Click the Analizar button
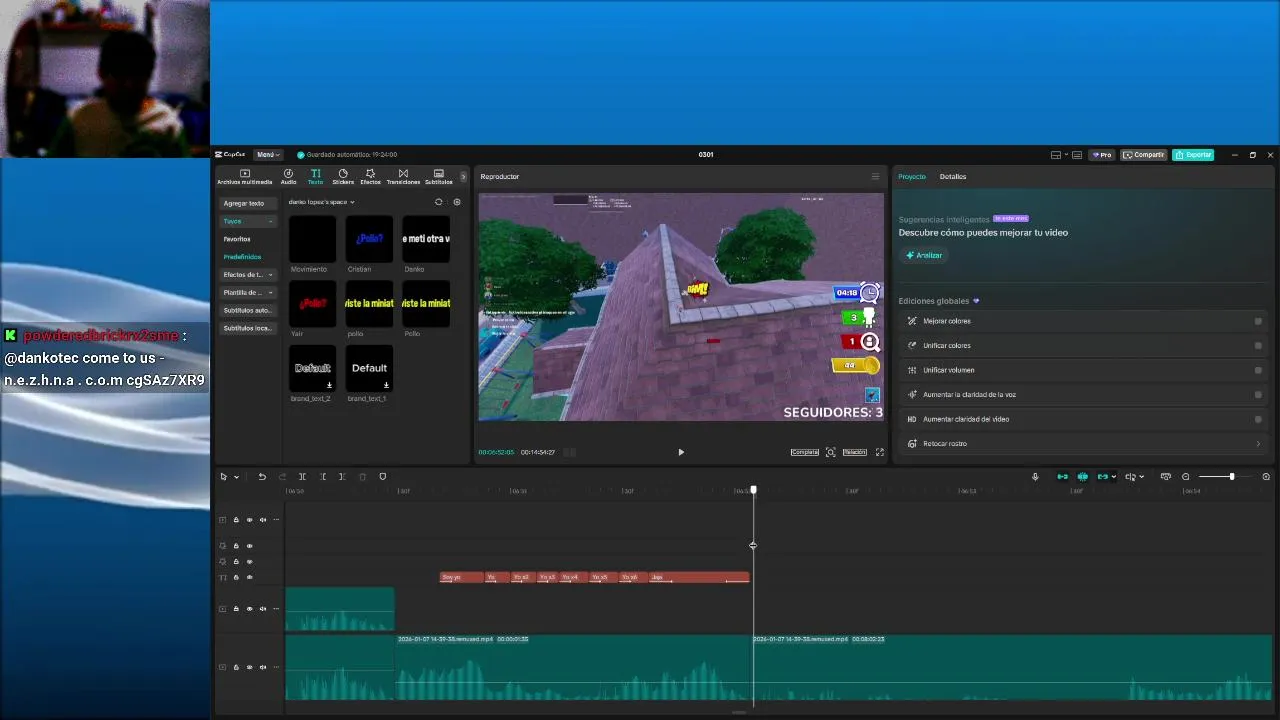This screenshot has width=1280, height=720. click(924, 255)
